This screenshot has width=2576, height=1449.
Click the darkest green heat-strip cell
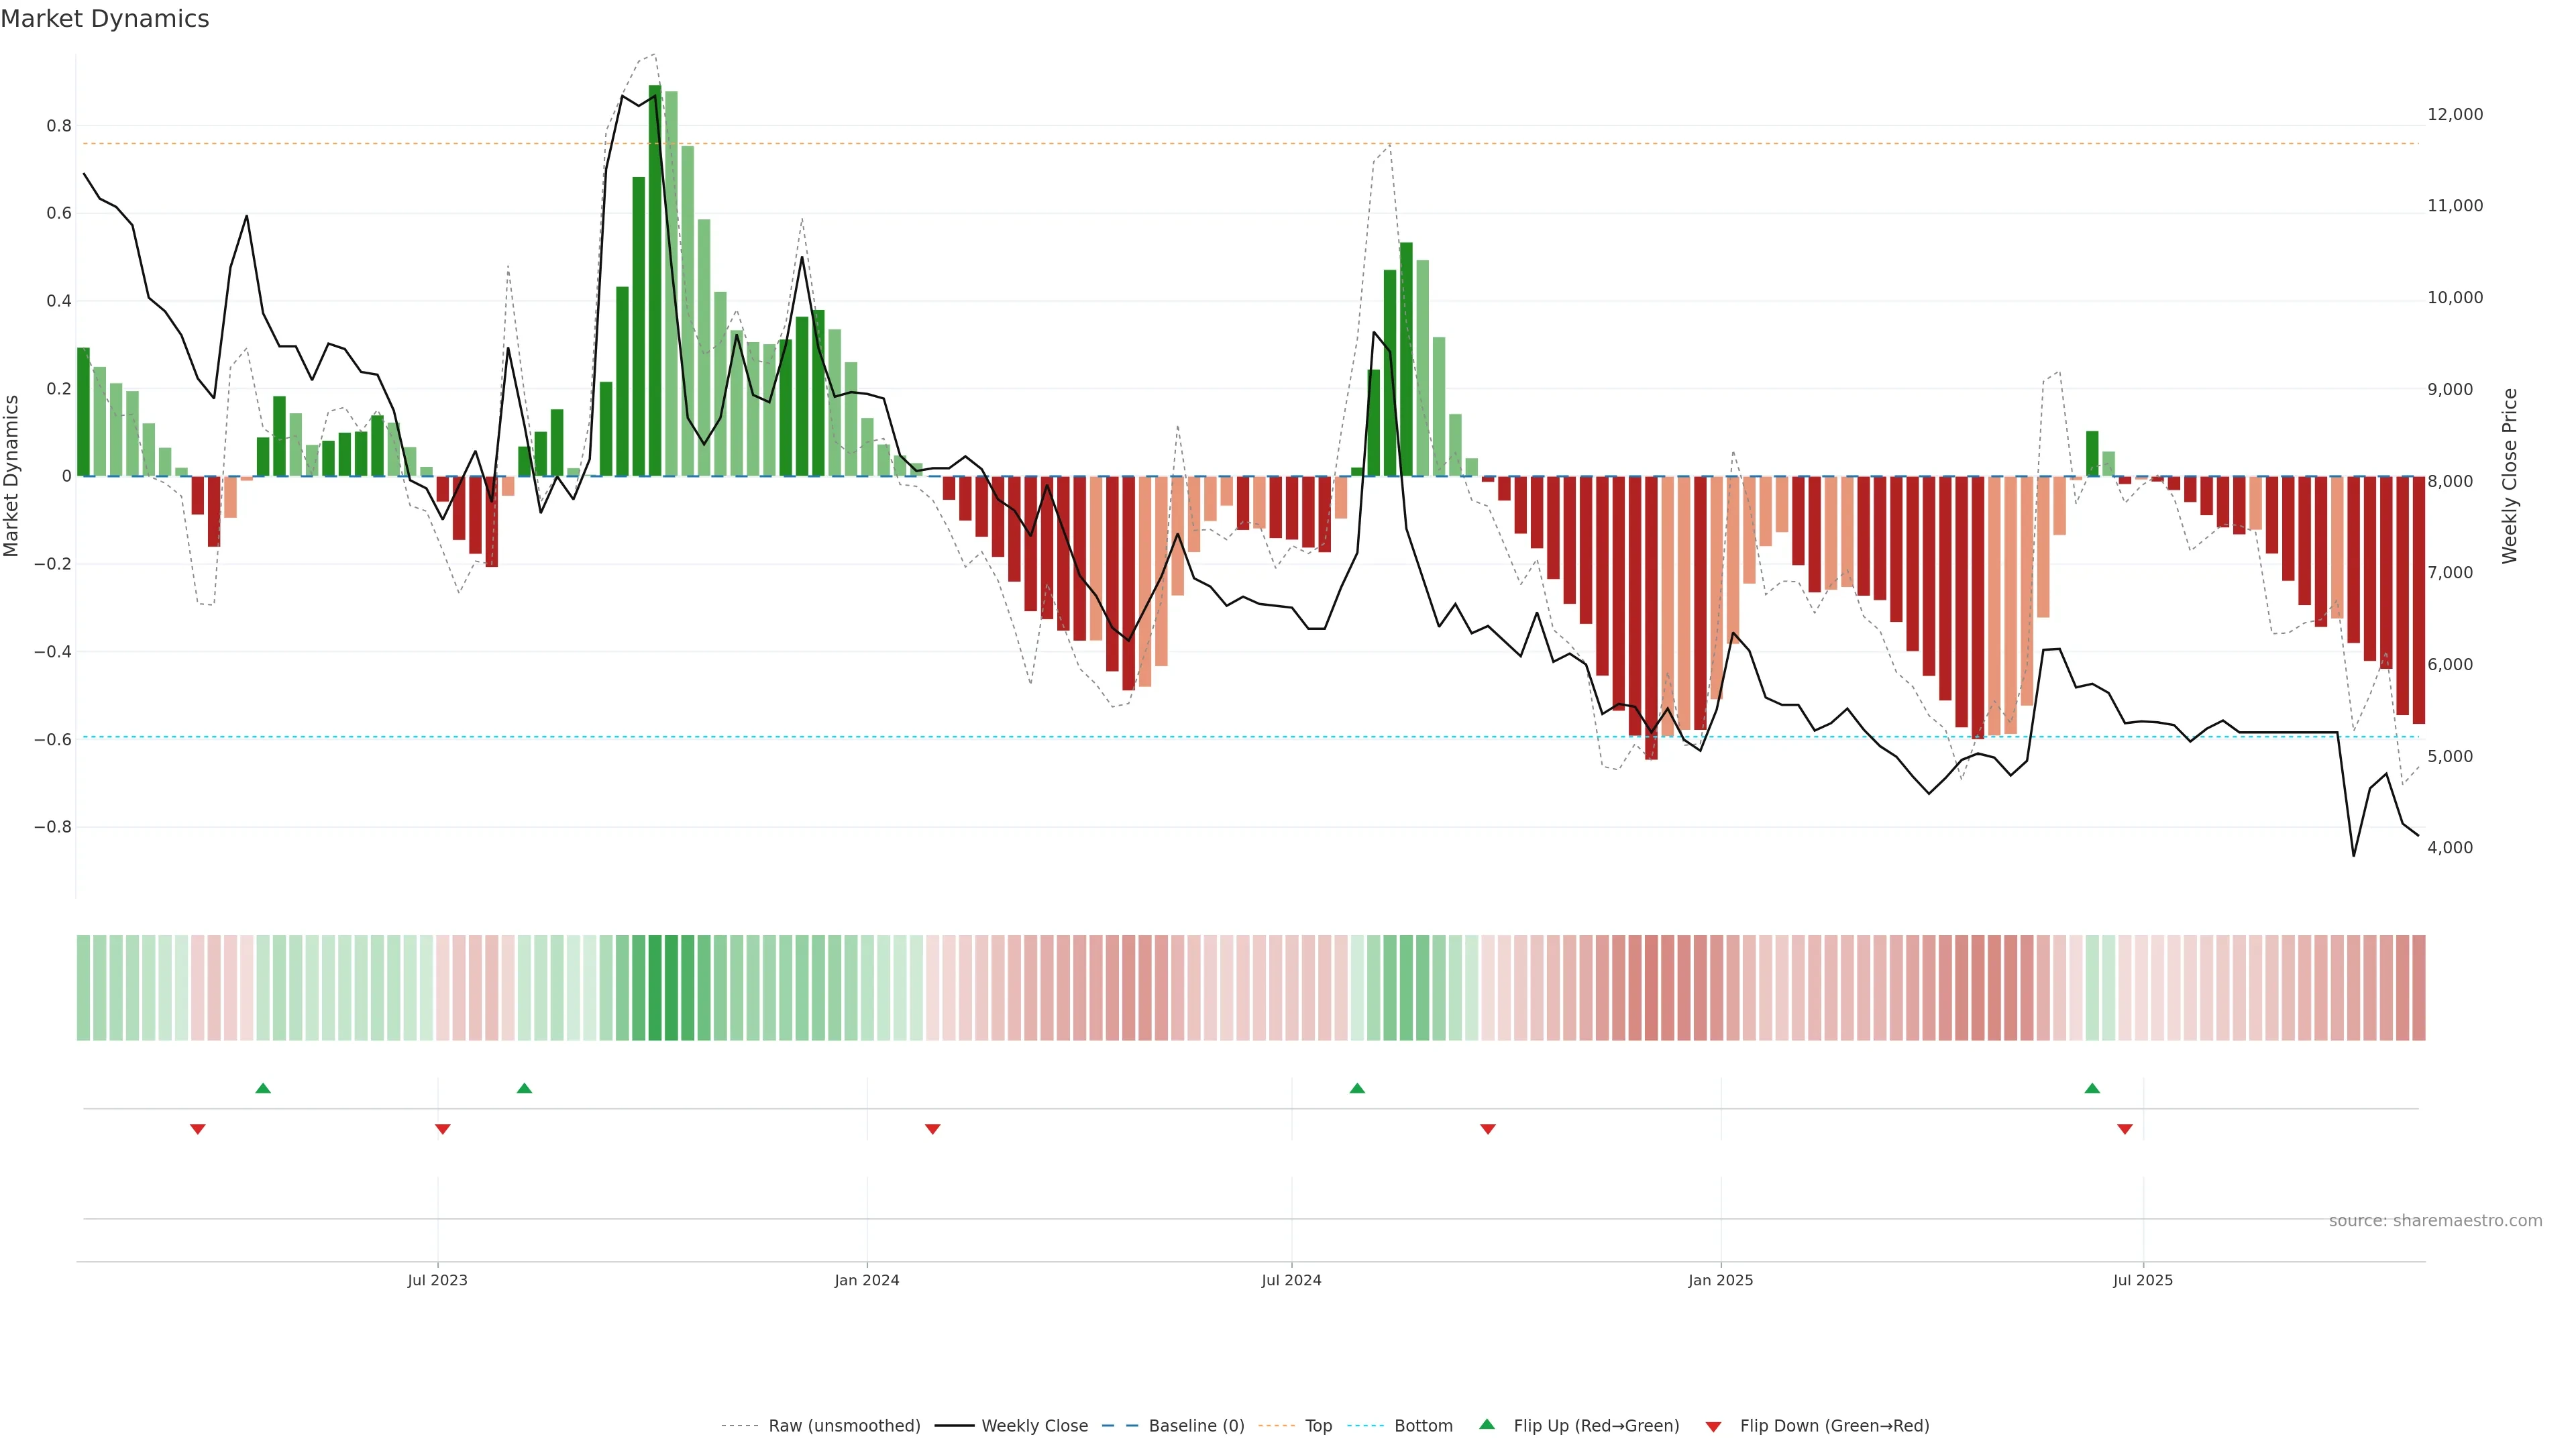coord(655,987)
